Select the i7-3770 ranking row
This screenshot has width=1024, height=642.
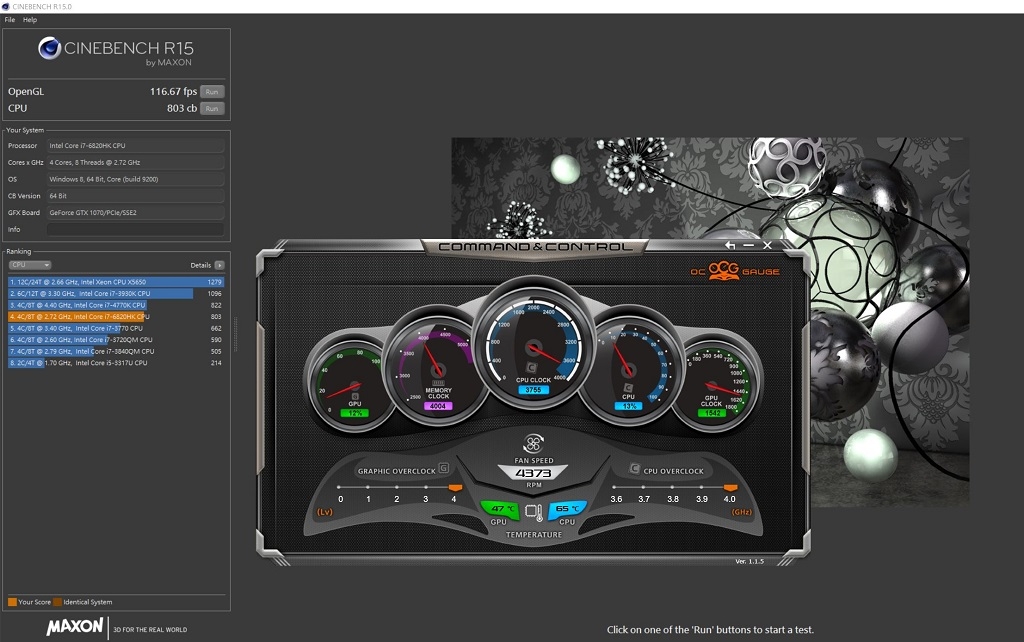point(116,328)
